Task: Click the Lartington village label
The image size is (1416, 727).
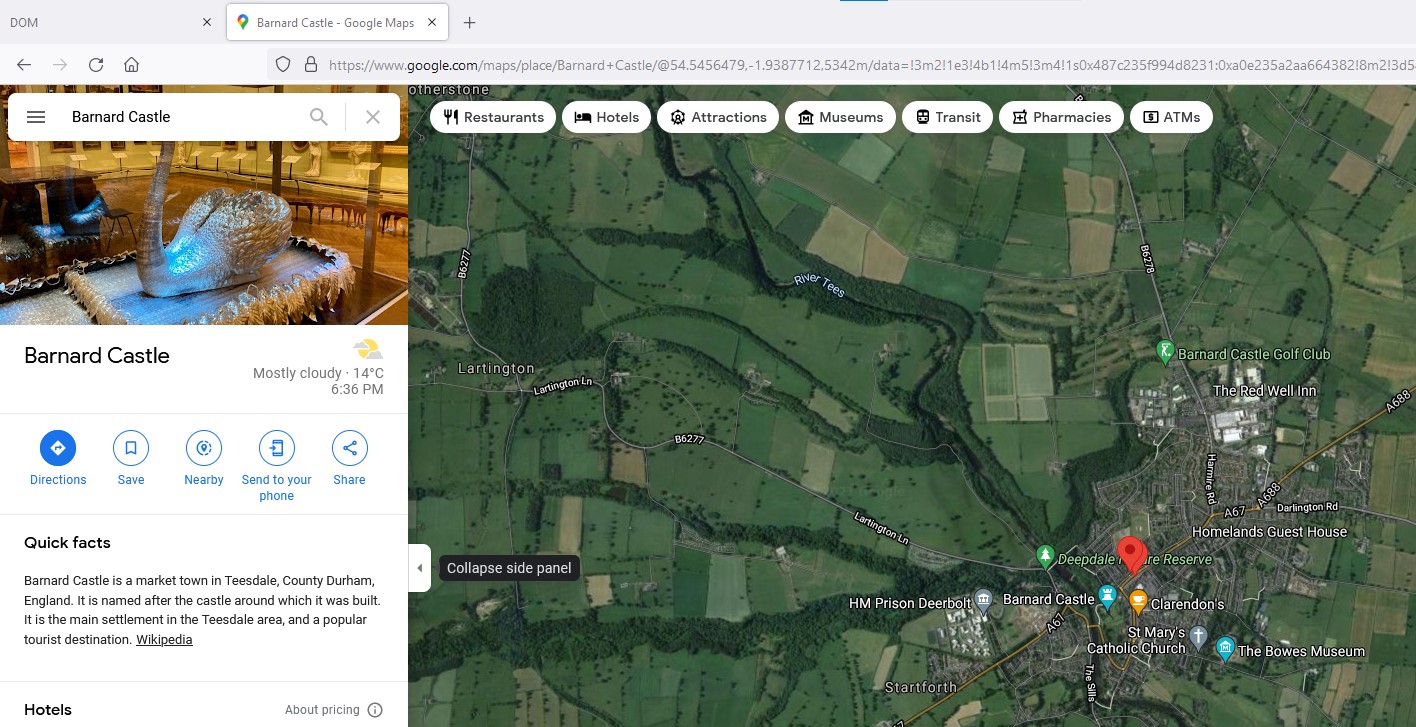Action: coord(496,368)
